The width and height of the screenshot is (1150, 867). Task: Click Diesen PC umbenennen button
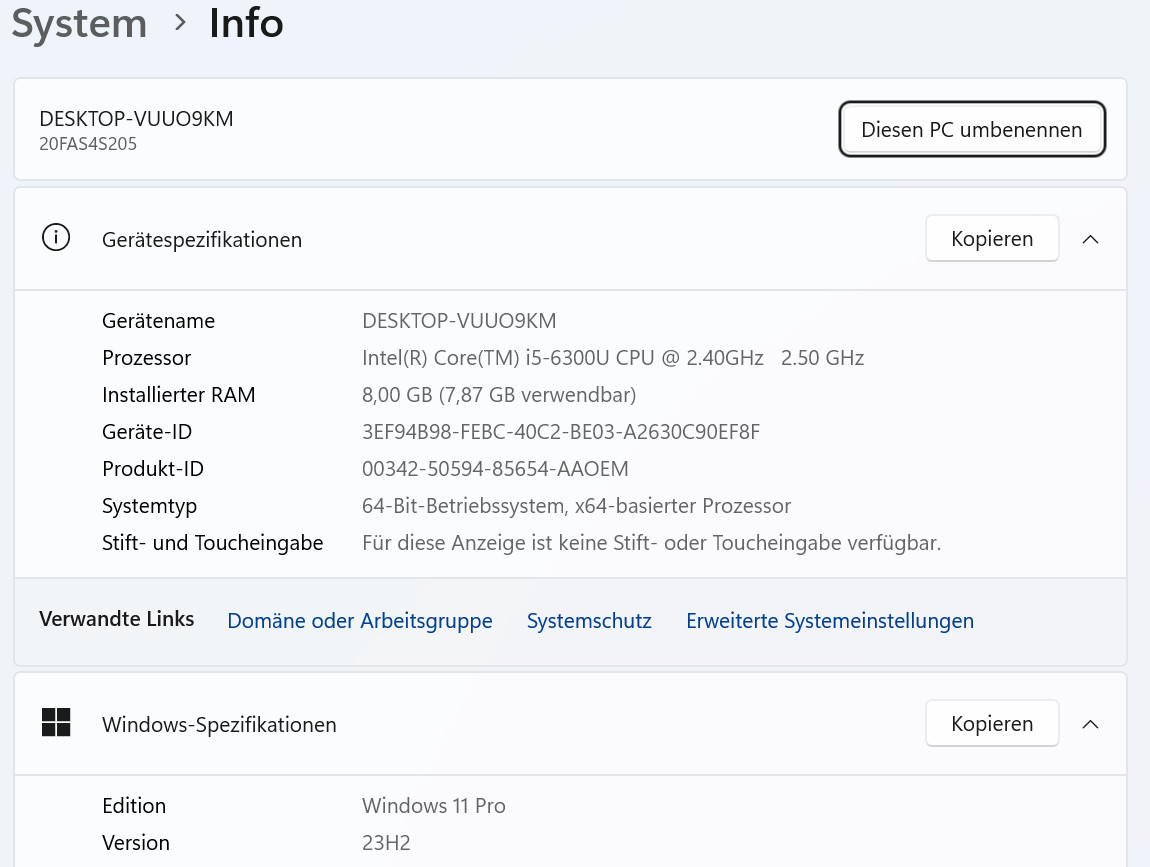972,129
